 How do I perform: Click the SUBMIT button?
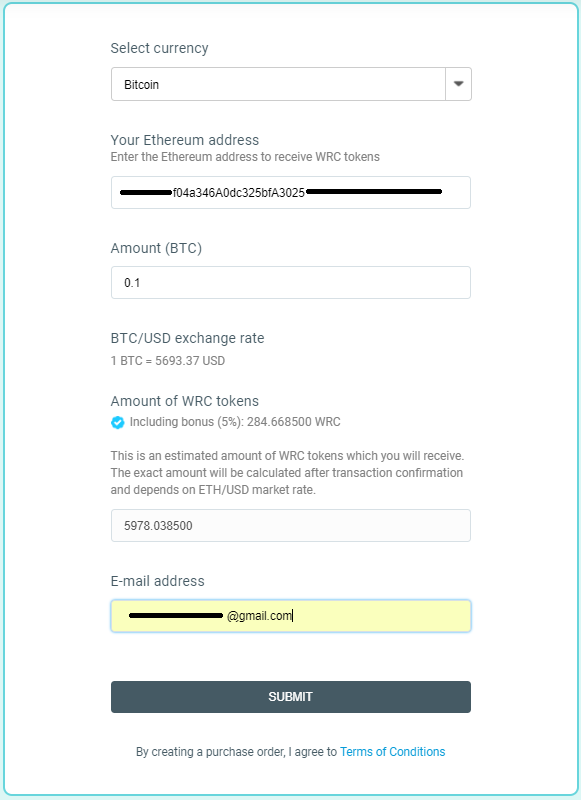(291, 697)
